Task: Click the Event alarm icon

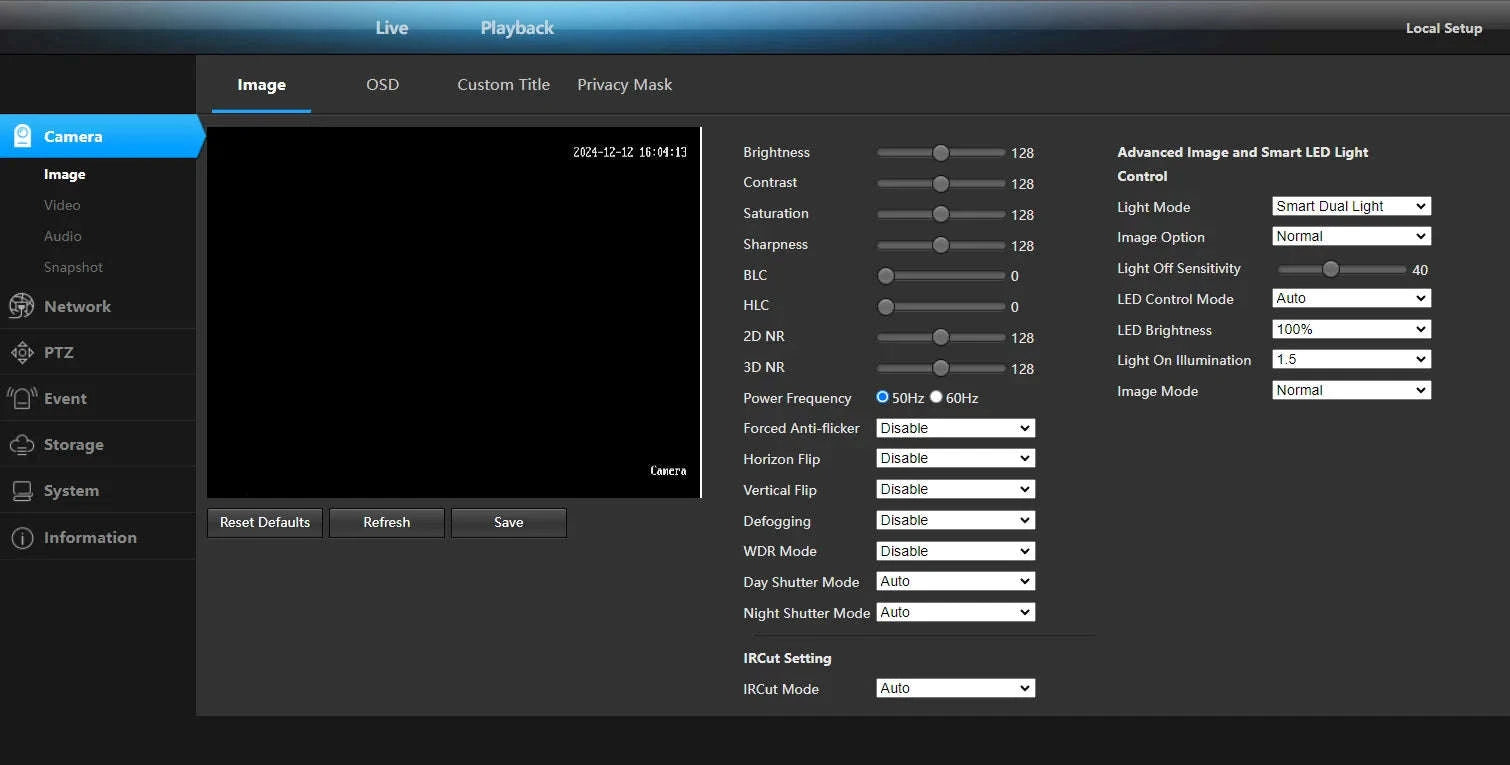Action: tap(20, 398)
